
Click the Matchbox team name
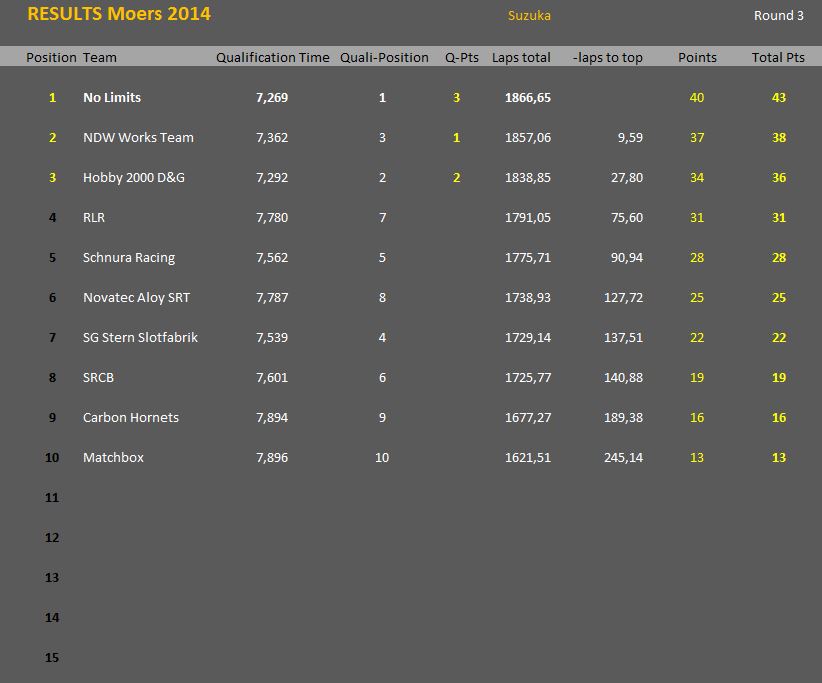(113, 458)
